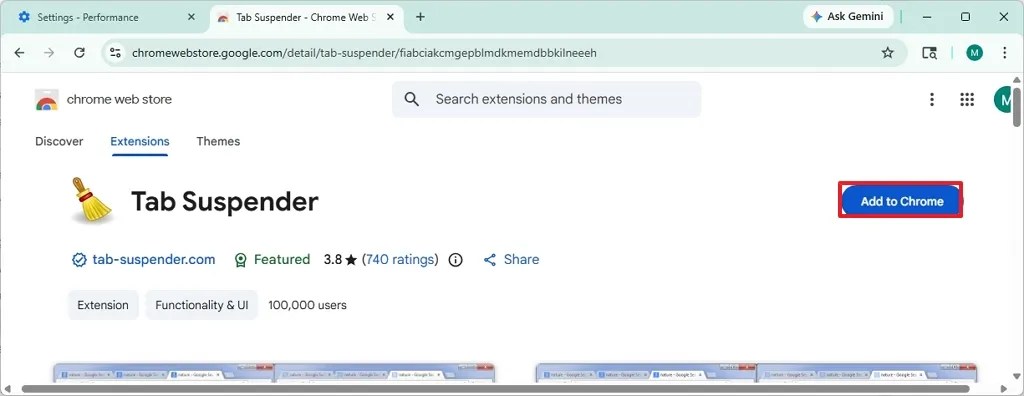The image size is (1024, 396).
Task: View site information icon in address bar
Action: 115,53
